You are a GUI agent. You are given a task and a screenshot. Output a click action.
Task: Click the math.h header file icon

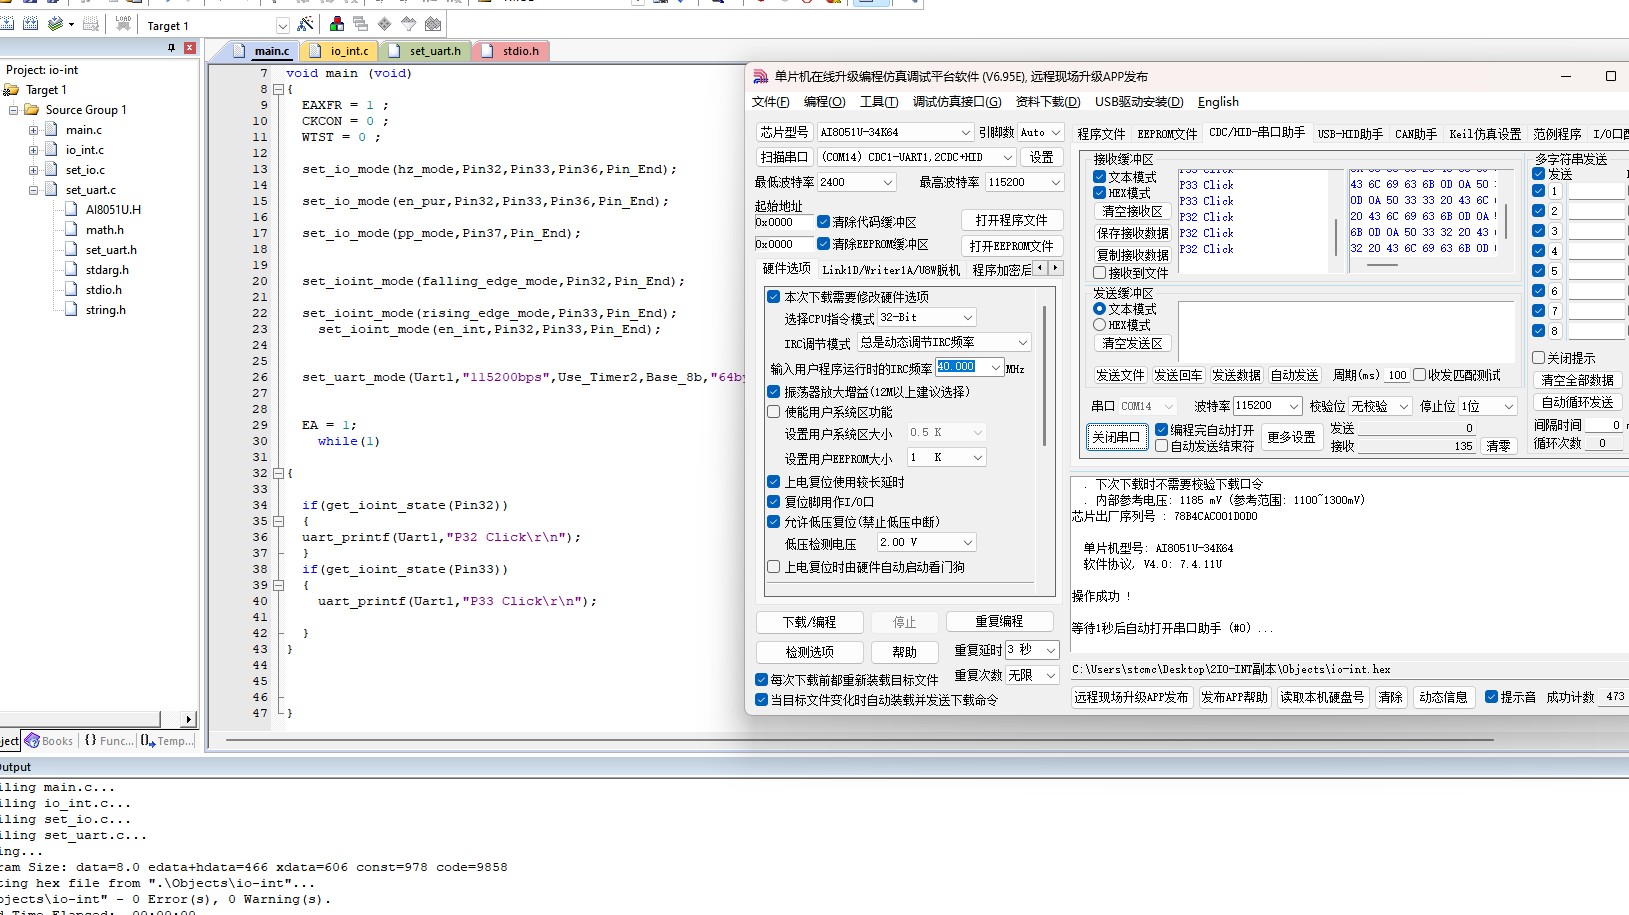click(71, 230)
